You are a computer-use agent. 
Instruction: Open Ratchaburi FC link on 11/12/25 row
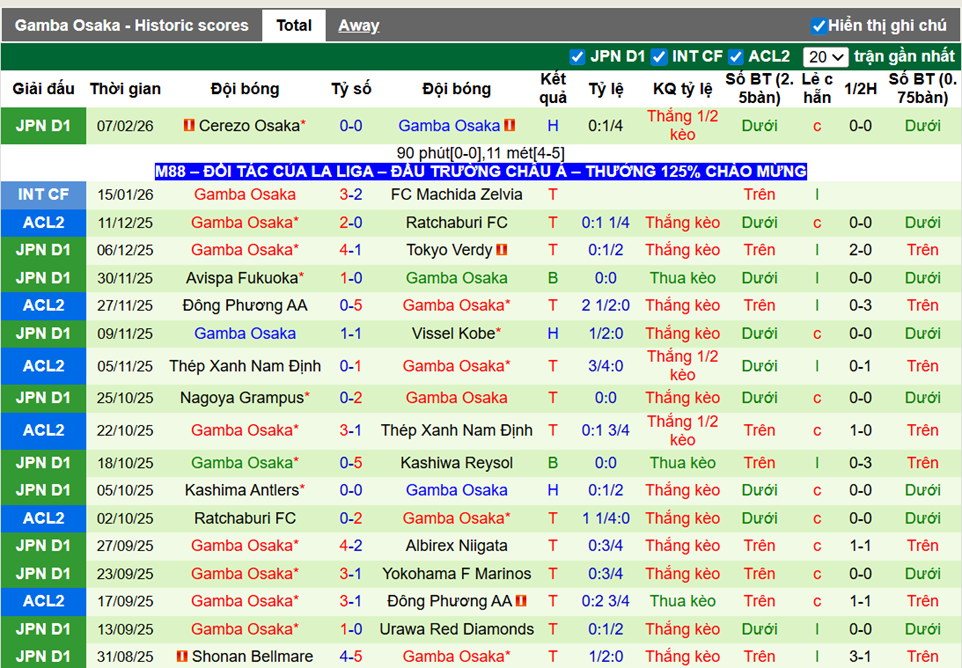click(x=456, y=223)
